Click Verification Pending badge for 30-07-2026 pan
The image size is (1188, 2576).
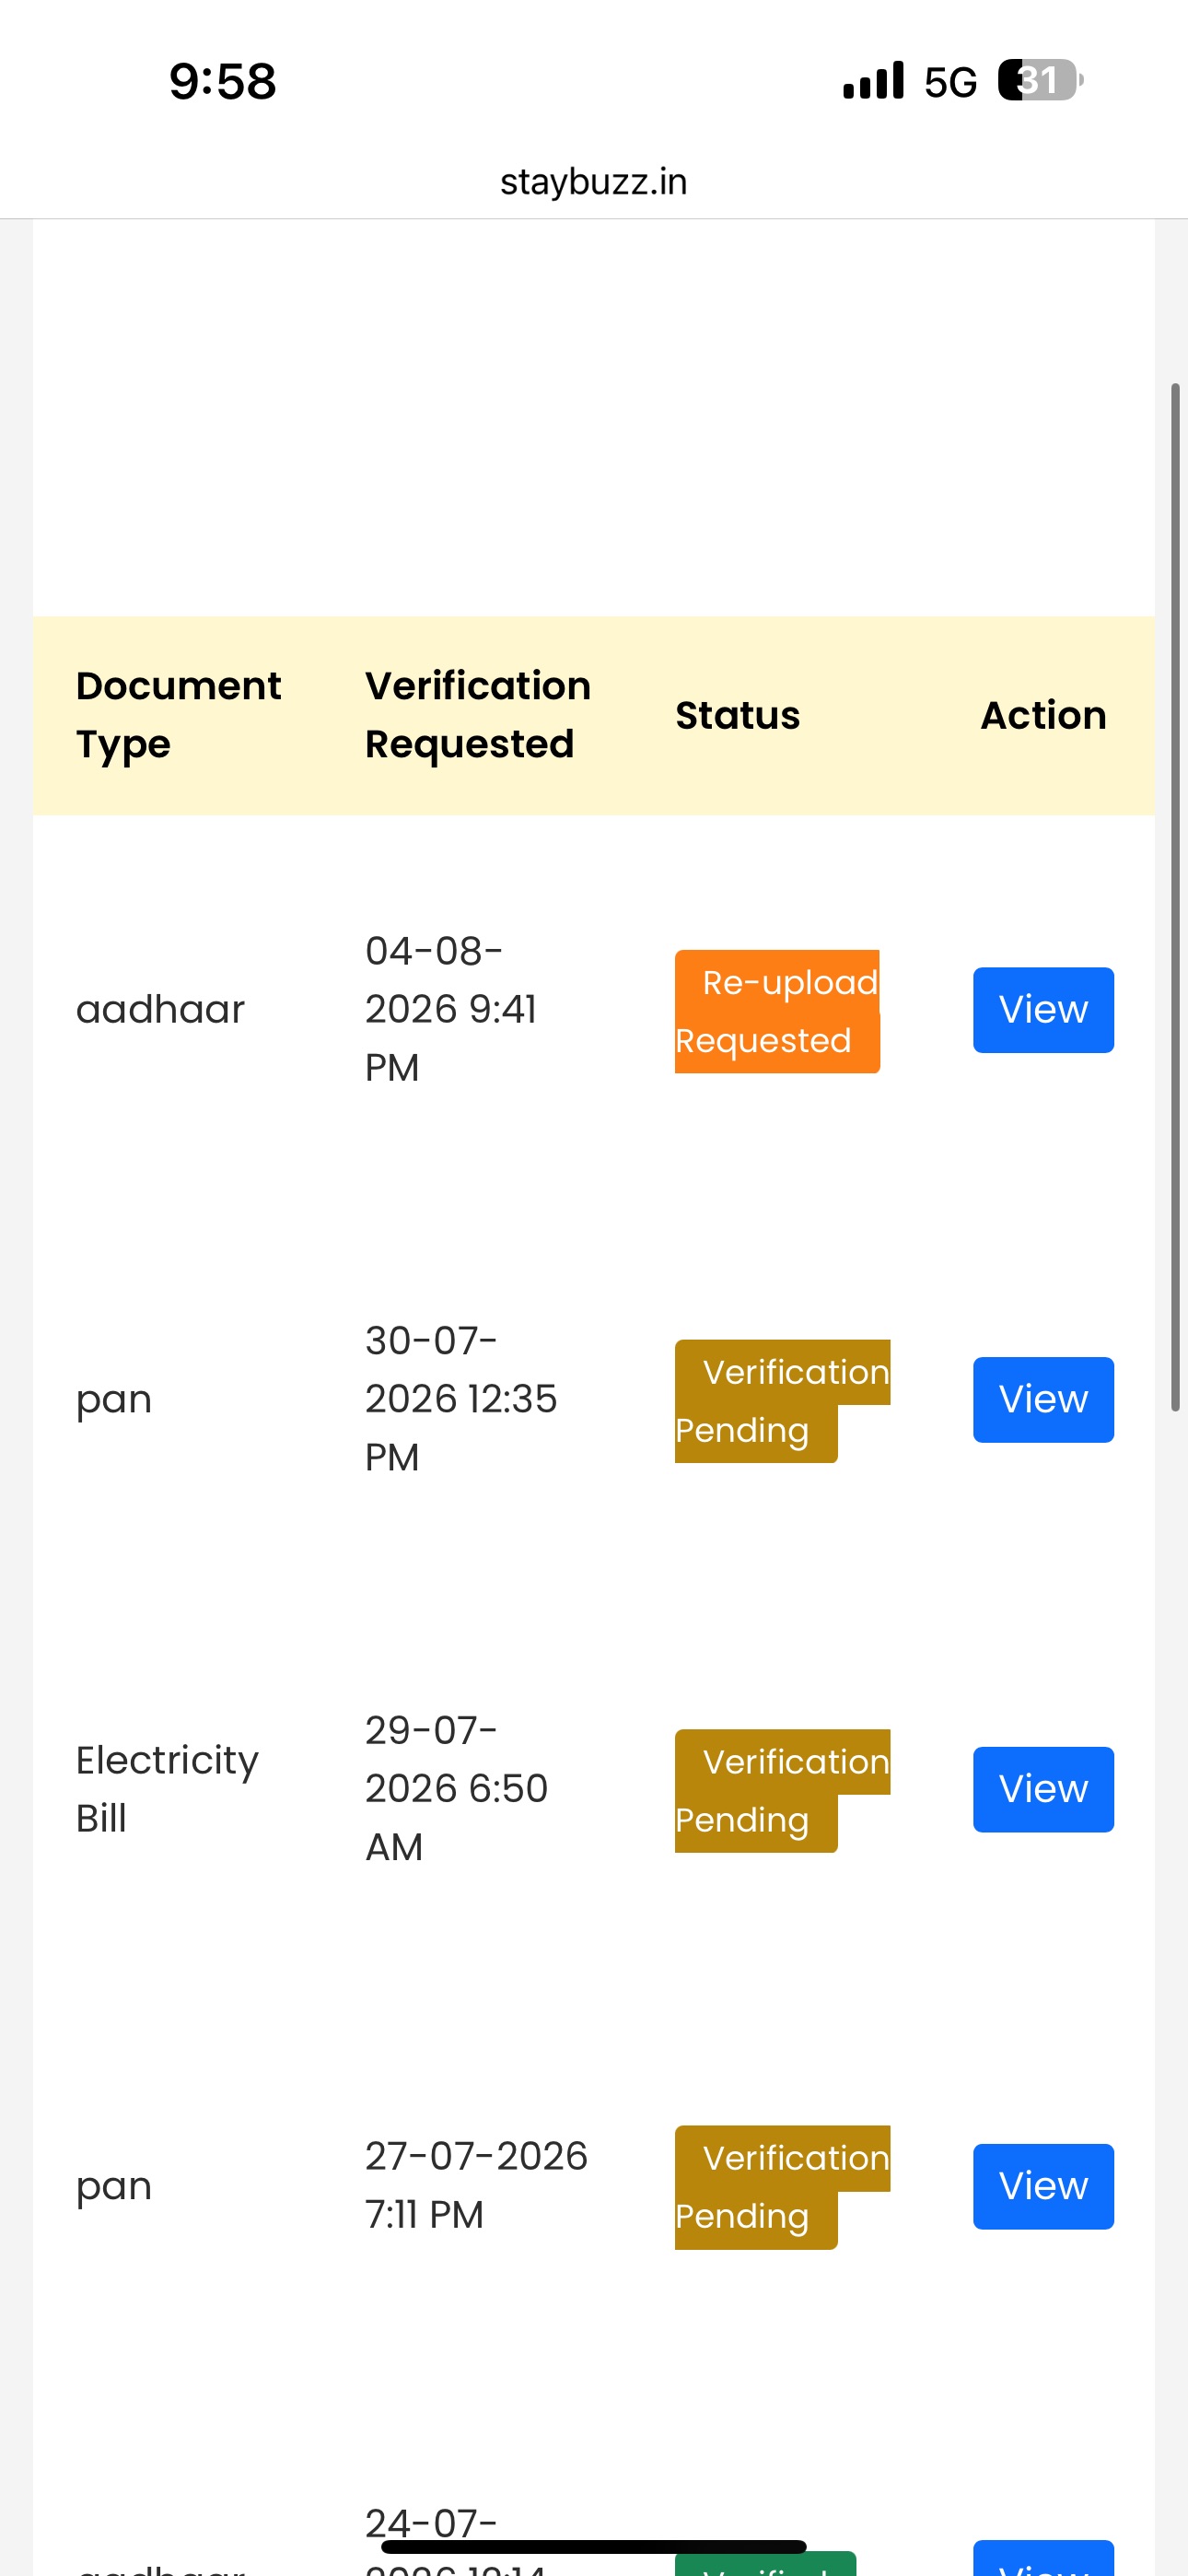(x=782, y=1401)
